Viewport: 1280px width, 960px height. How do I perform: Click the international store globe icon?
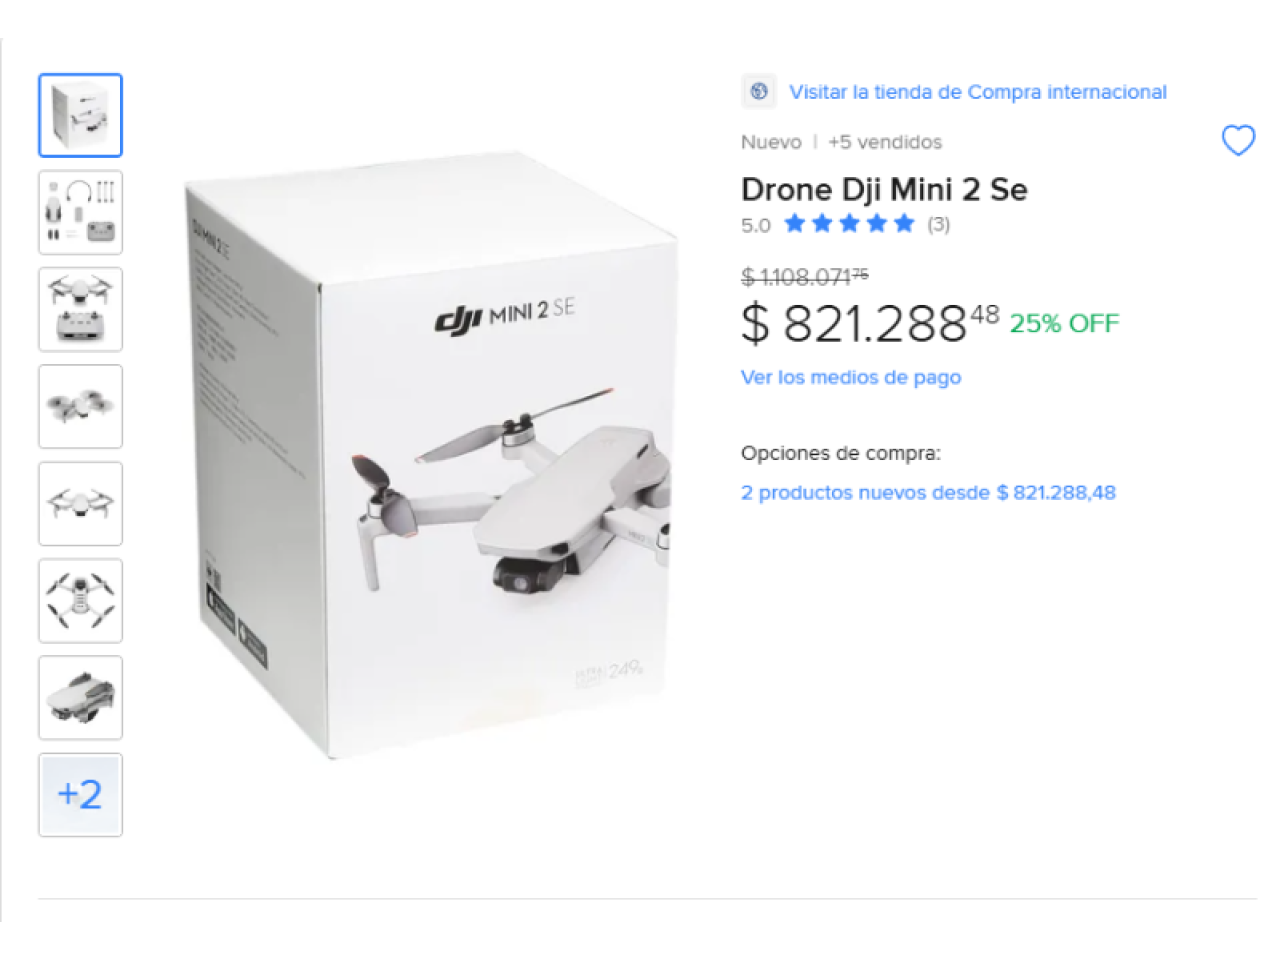click(x=759, y=92)
